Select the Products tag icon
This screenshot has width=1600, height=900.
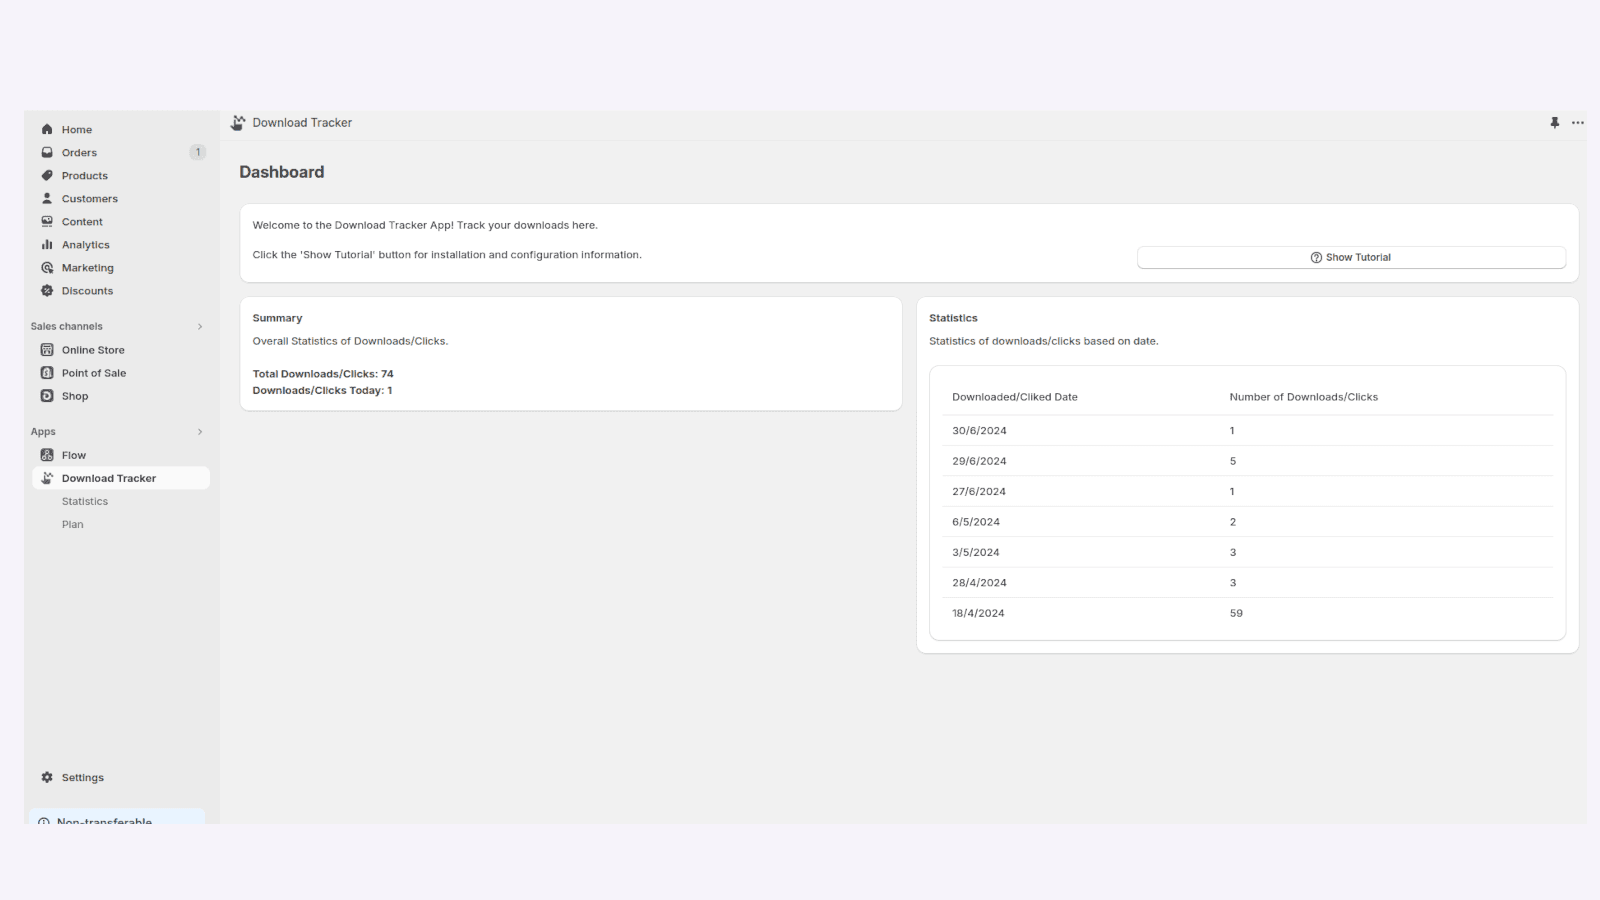[x=47, y=175]
